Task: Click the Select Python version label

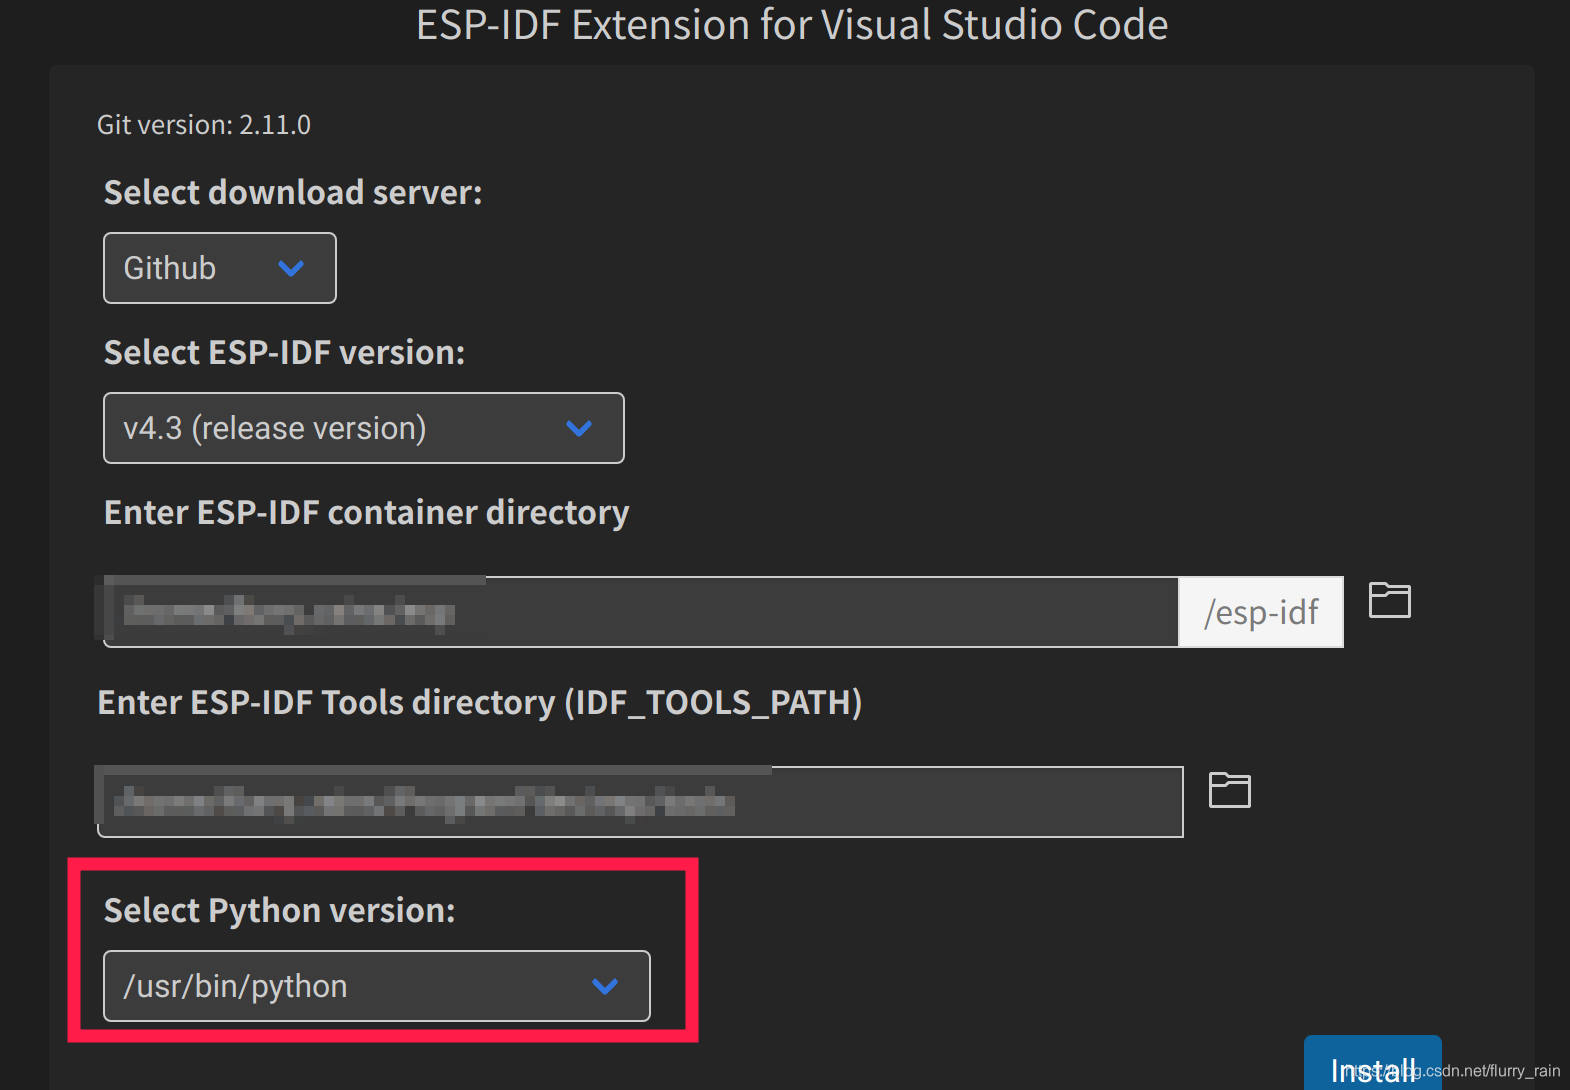Action: [280, 910]
